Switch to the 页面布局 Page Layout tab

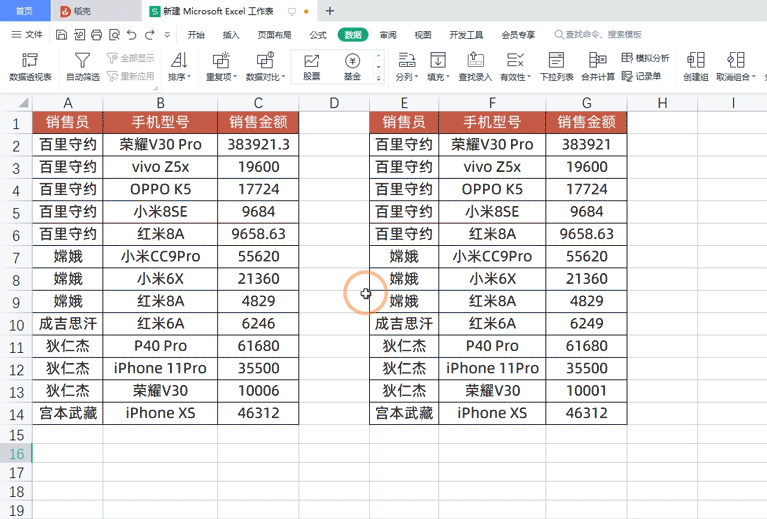[274, 35]
